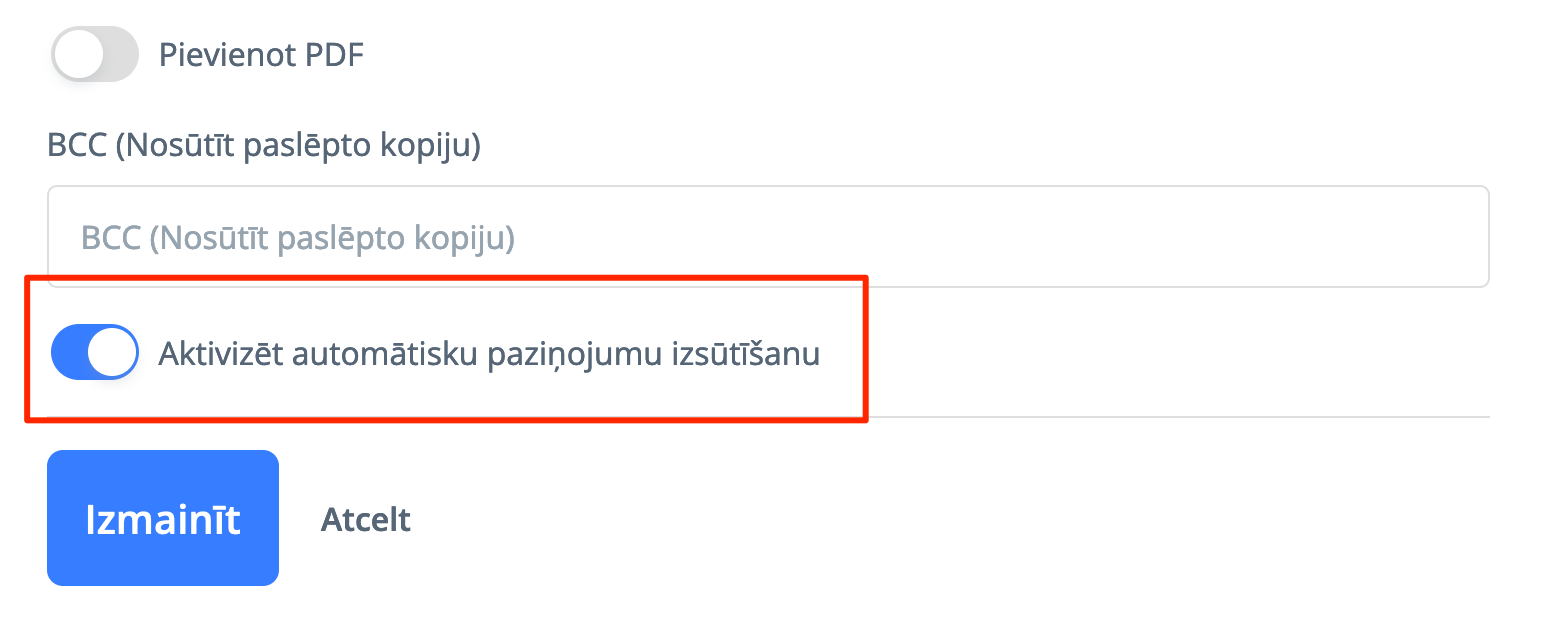
Task: Select the hidden copy BCC placeholder field
Action: [x=767, y=237]
